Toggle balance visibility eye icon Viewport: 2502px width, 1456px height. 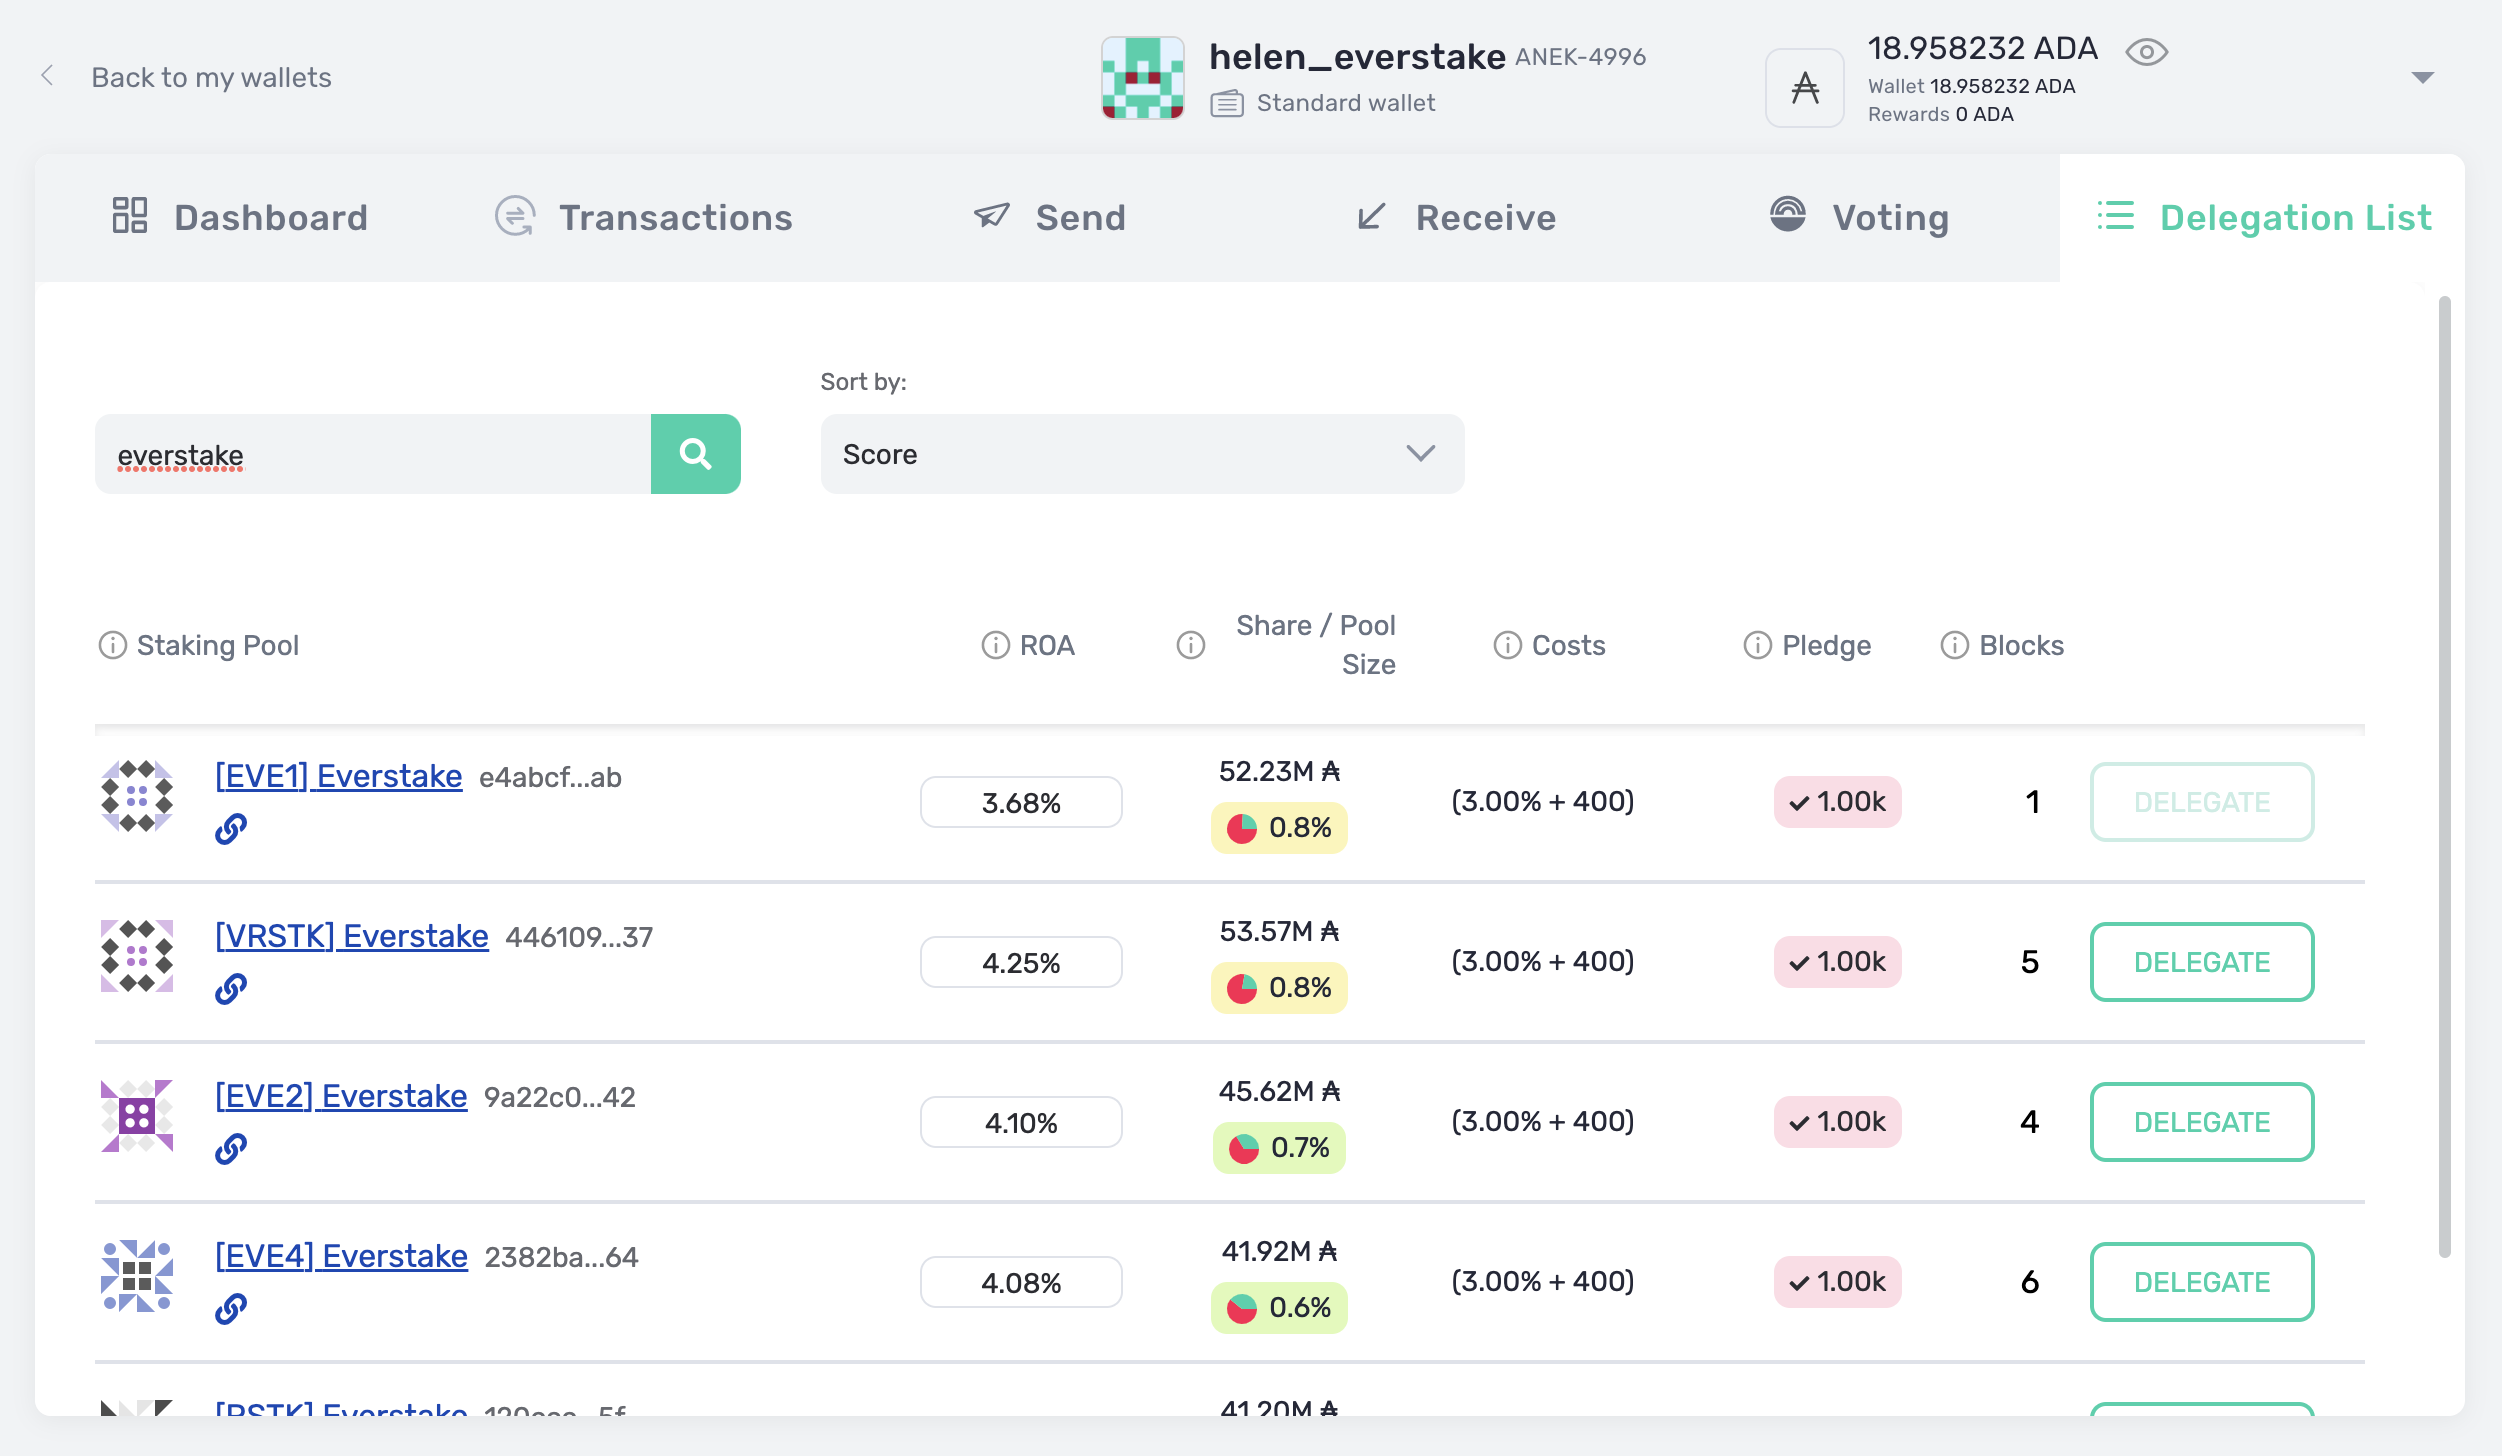(x=2146, y=52)
